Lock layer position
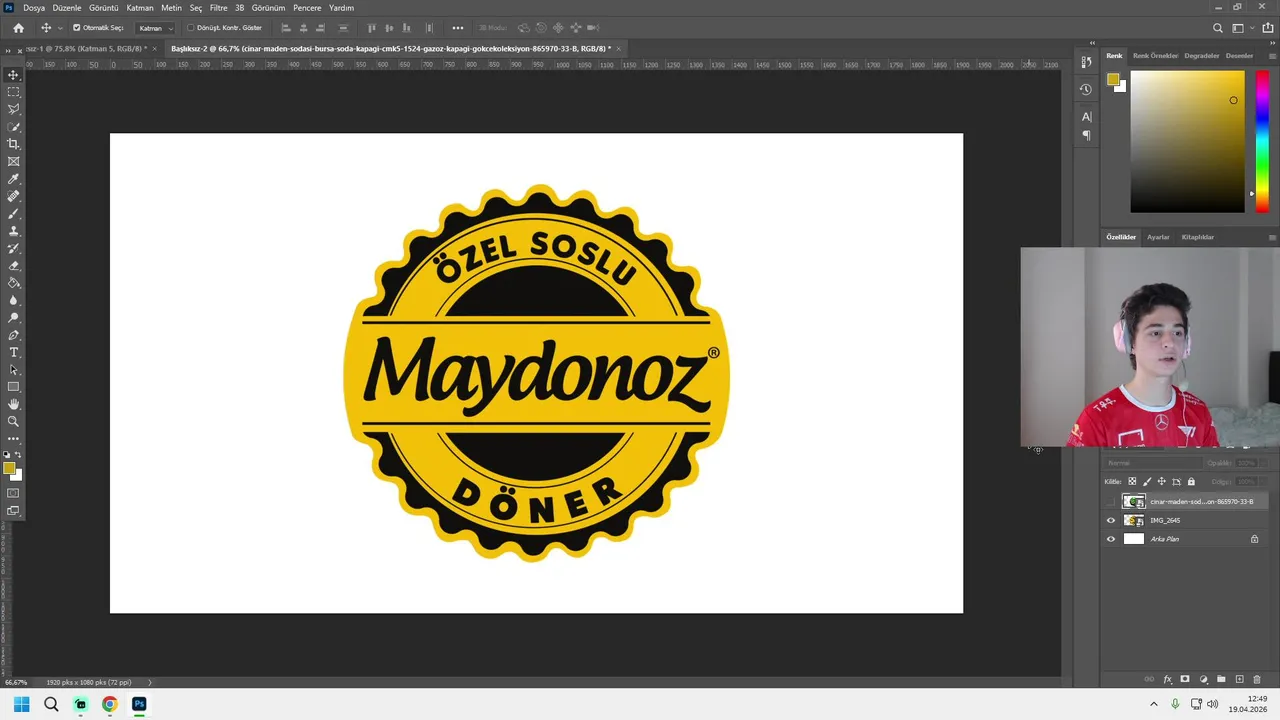 pos(1162,481)
